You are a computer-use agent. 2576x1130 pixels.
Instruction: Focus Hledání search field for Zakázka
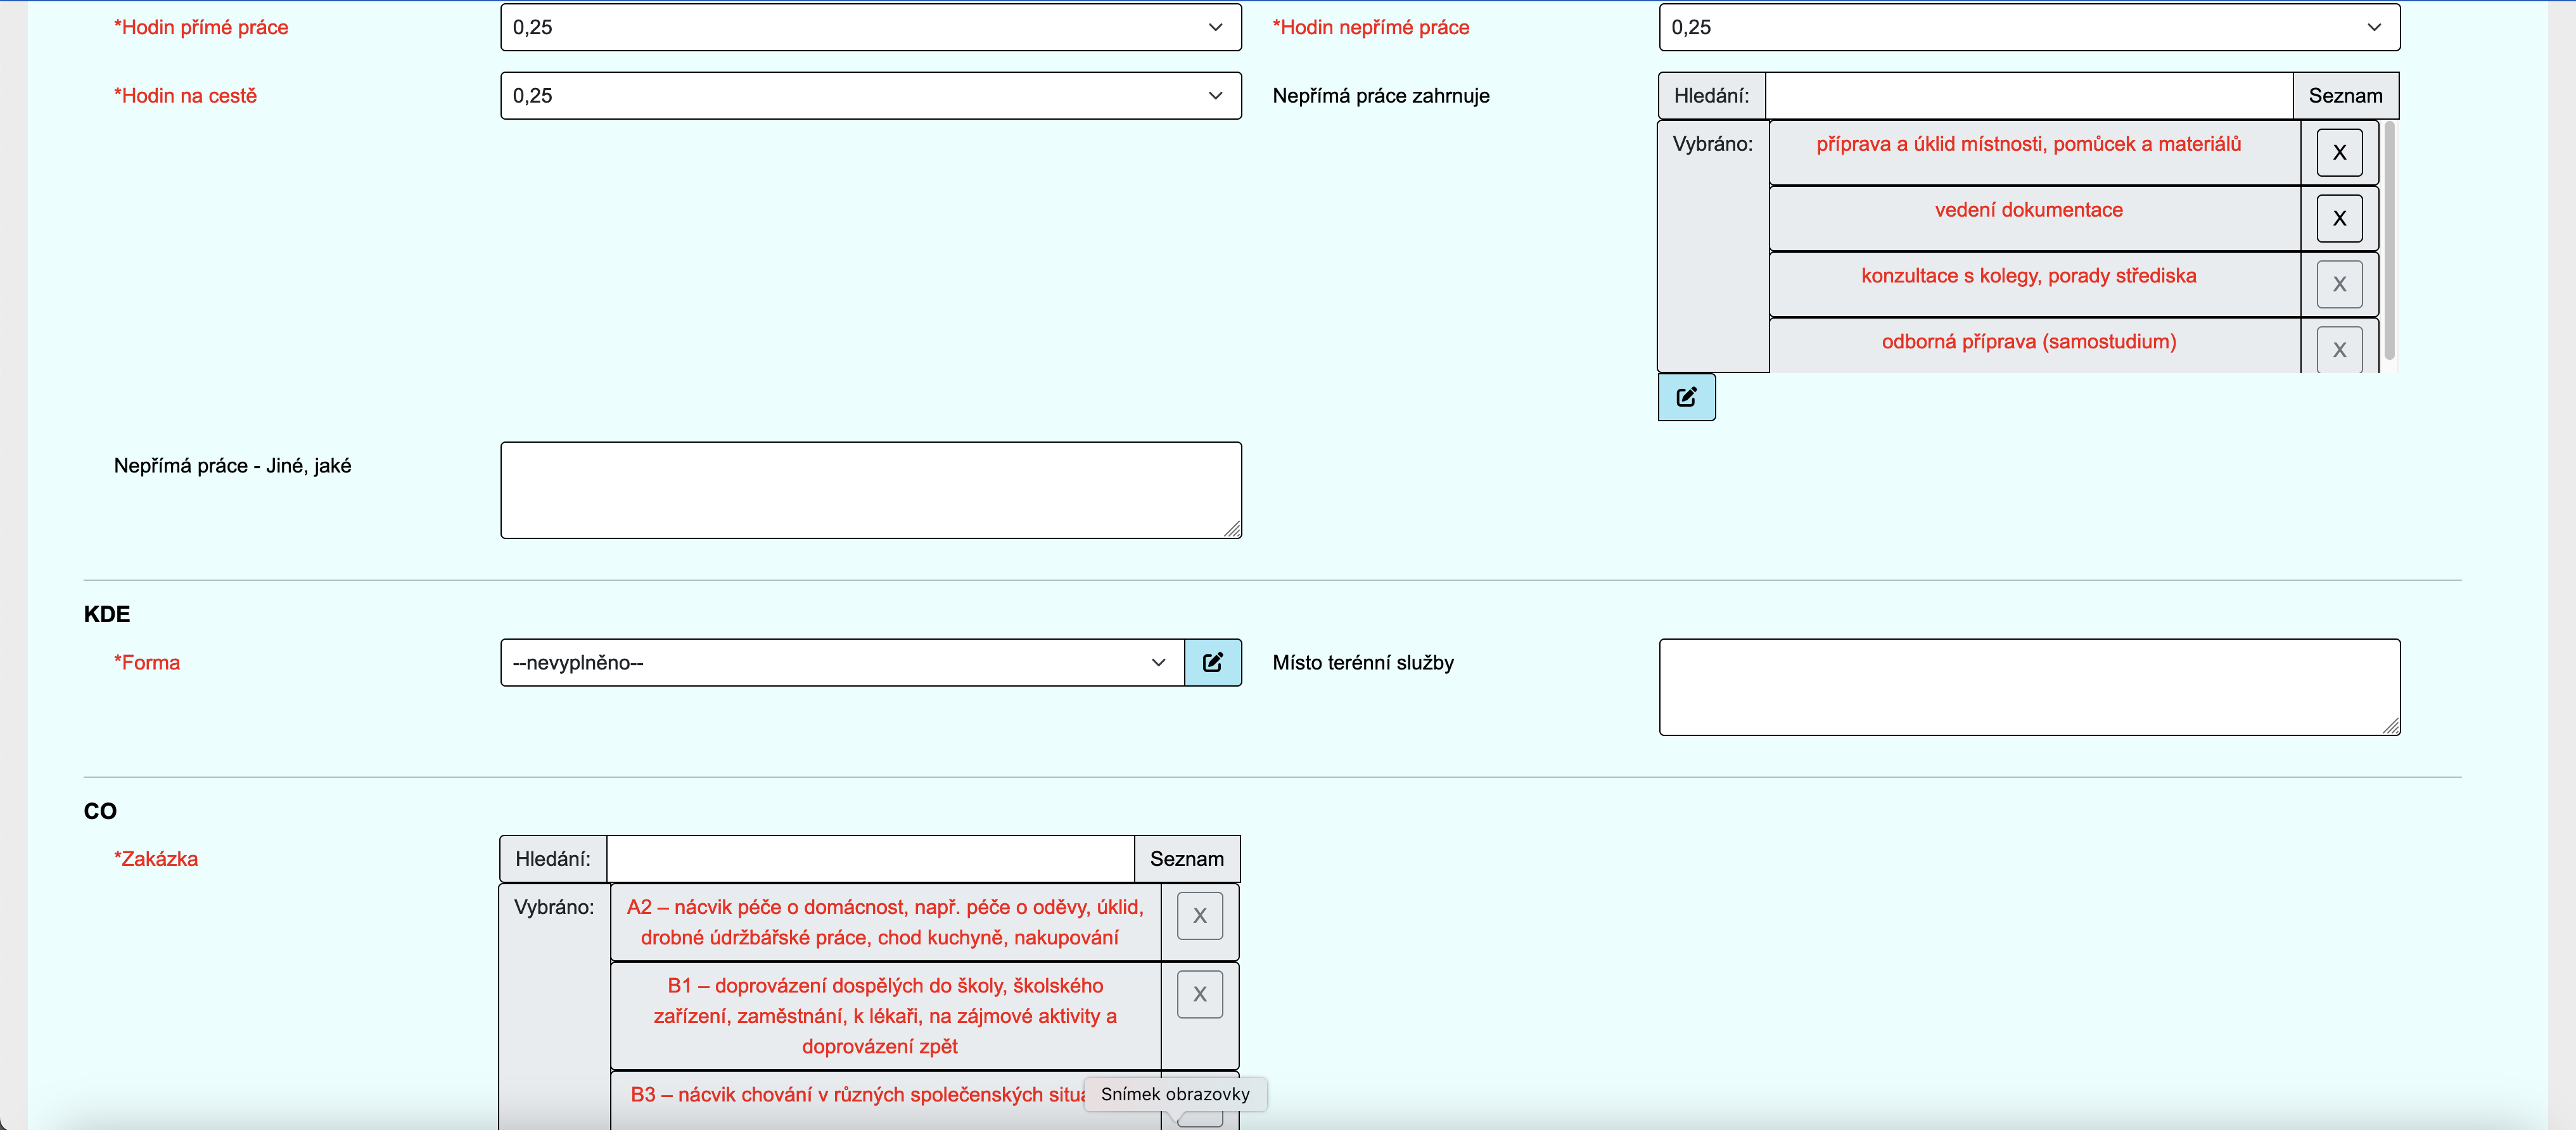click(870, 859)
